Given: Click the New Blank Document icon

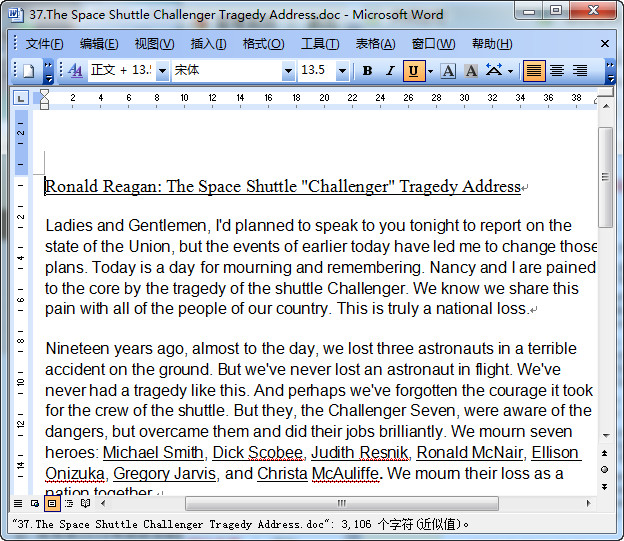Looking at the screenshot, I should pos(29,71).
